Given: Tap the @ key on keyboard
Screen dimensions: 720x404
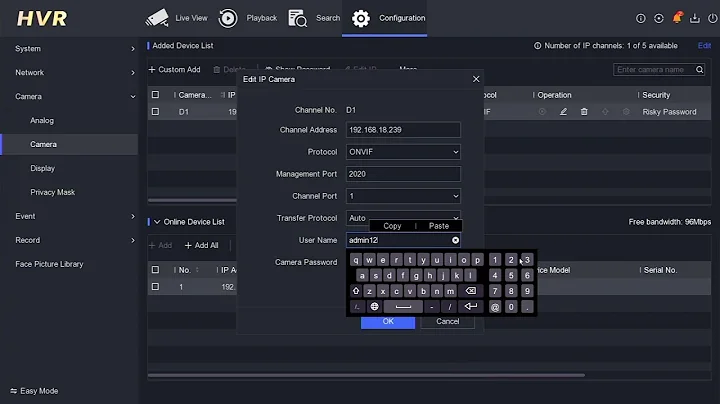Looking at the screenshot, I should tap(495, 307).
